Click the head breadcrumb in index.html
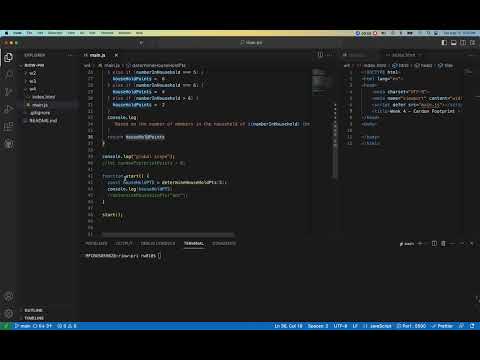480x360 pixels. pos(423,65)
